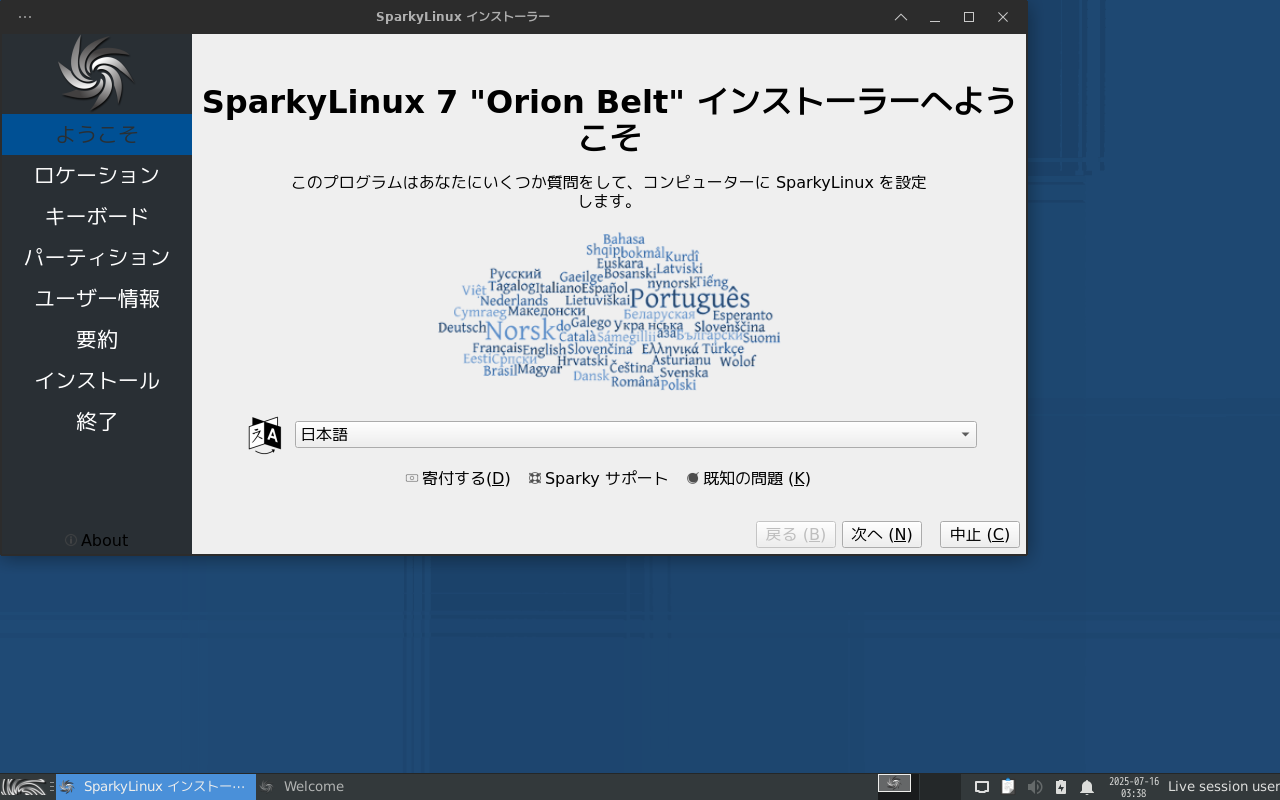Click the volume speaker tray icon
The width and height of the screenshot is (1280, 800).
pyautogui.click(x=1035, y=787)
